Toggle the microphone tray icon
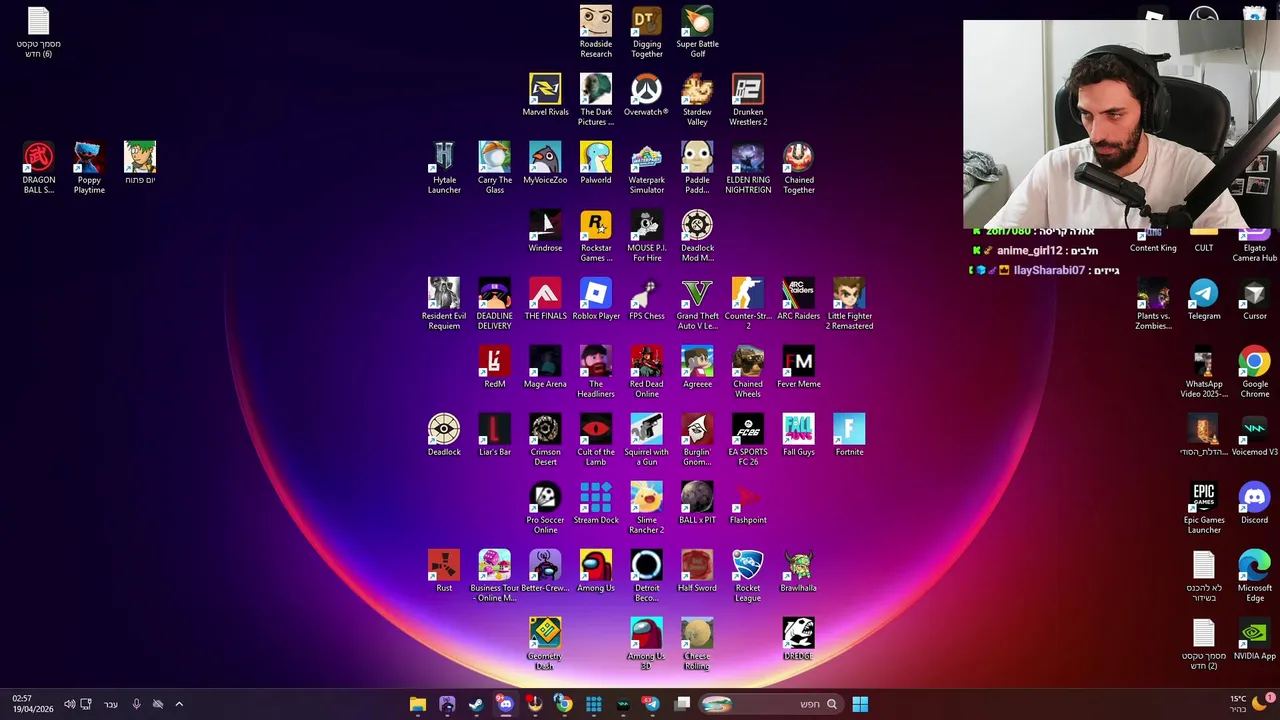Image resolution: width=1280 pixels, height=720 pixels. point(136,704)
